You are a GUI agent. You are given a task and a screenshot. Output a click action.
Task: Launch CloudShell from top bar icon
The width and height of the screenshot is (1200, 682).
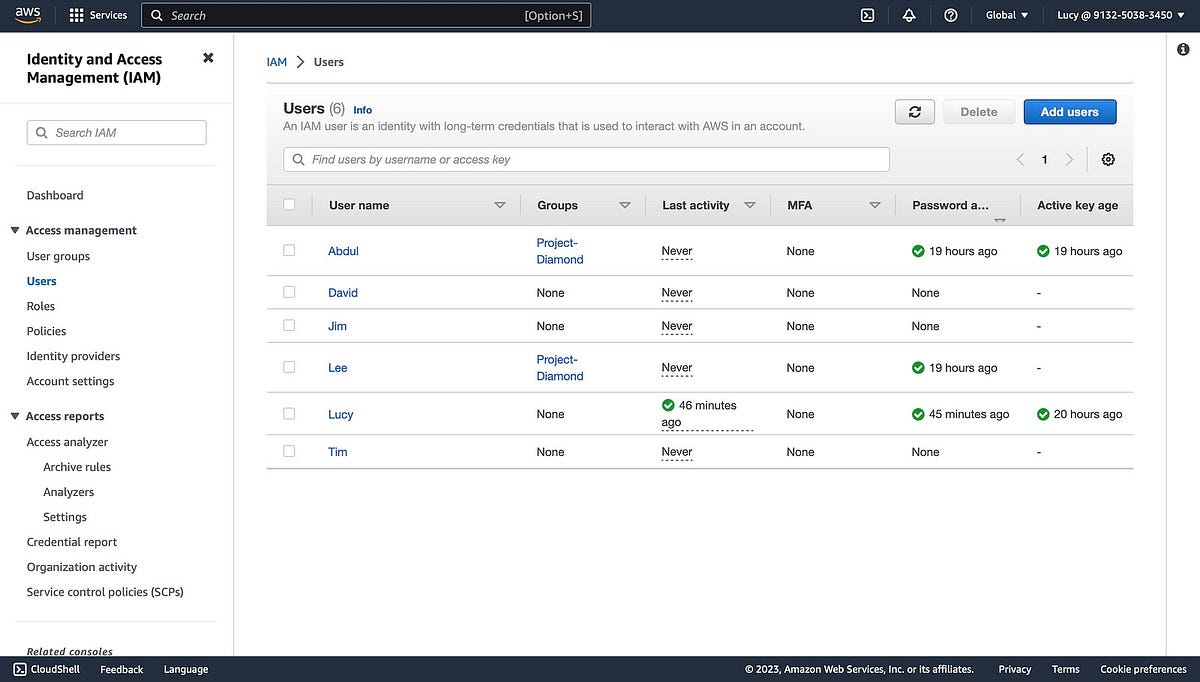[x=868, y=15]
